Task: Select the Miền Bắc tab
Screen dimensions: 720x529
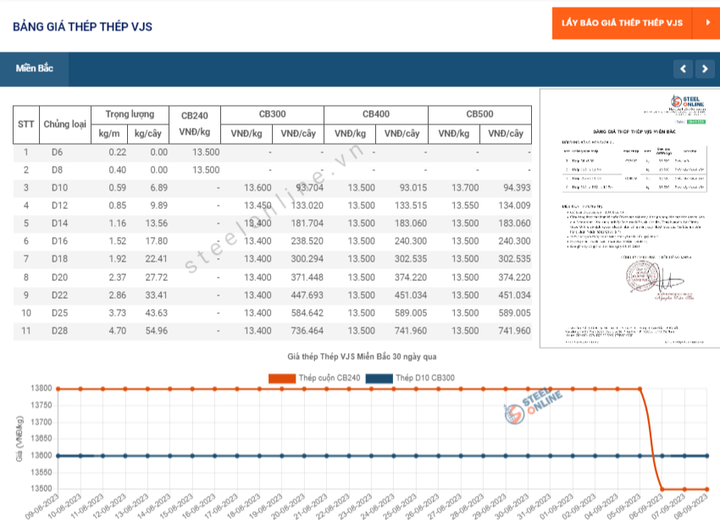Action: [34, 68]
